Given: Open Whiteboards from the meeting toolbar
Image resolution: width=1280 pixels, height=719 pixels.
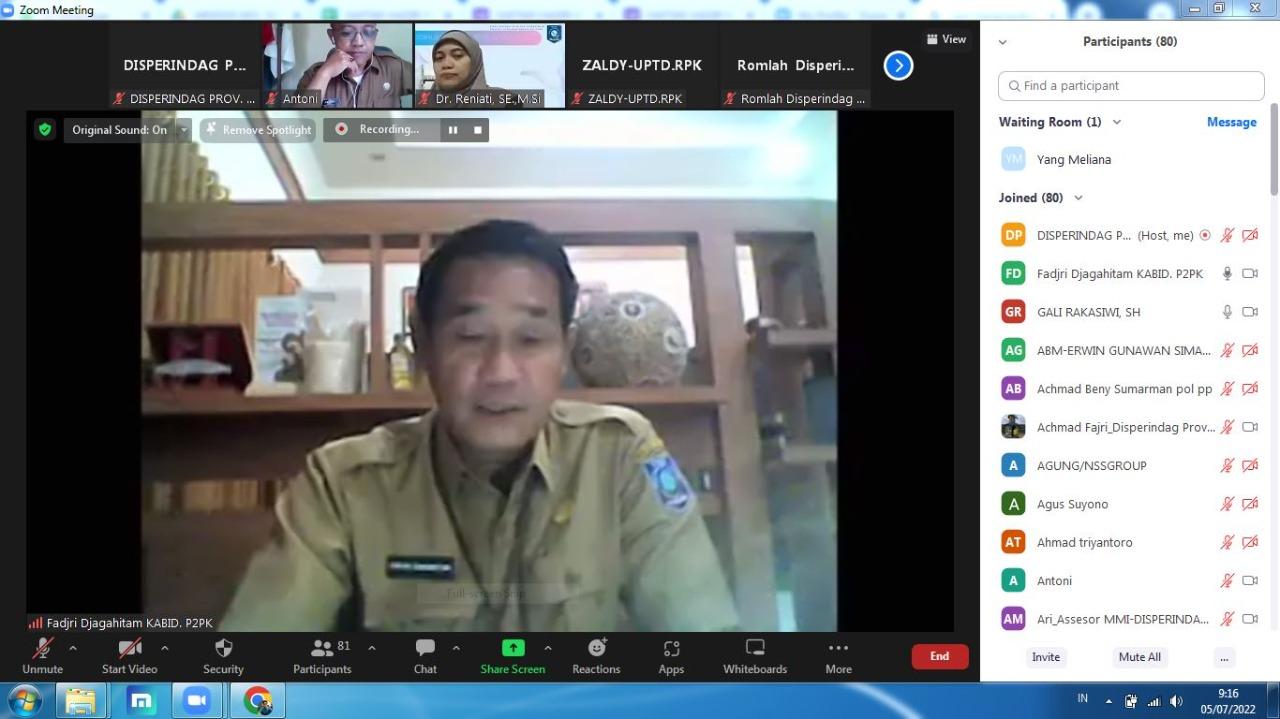Looking at the screenshot, I should click(755, 648).
